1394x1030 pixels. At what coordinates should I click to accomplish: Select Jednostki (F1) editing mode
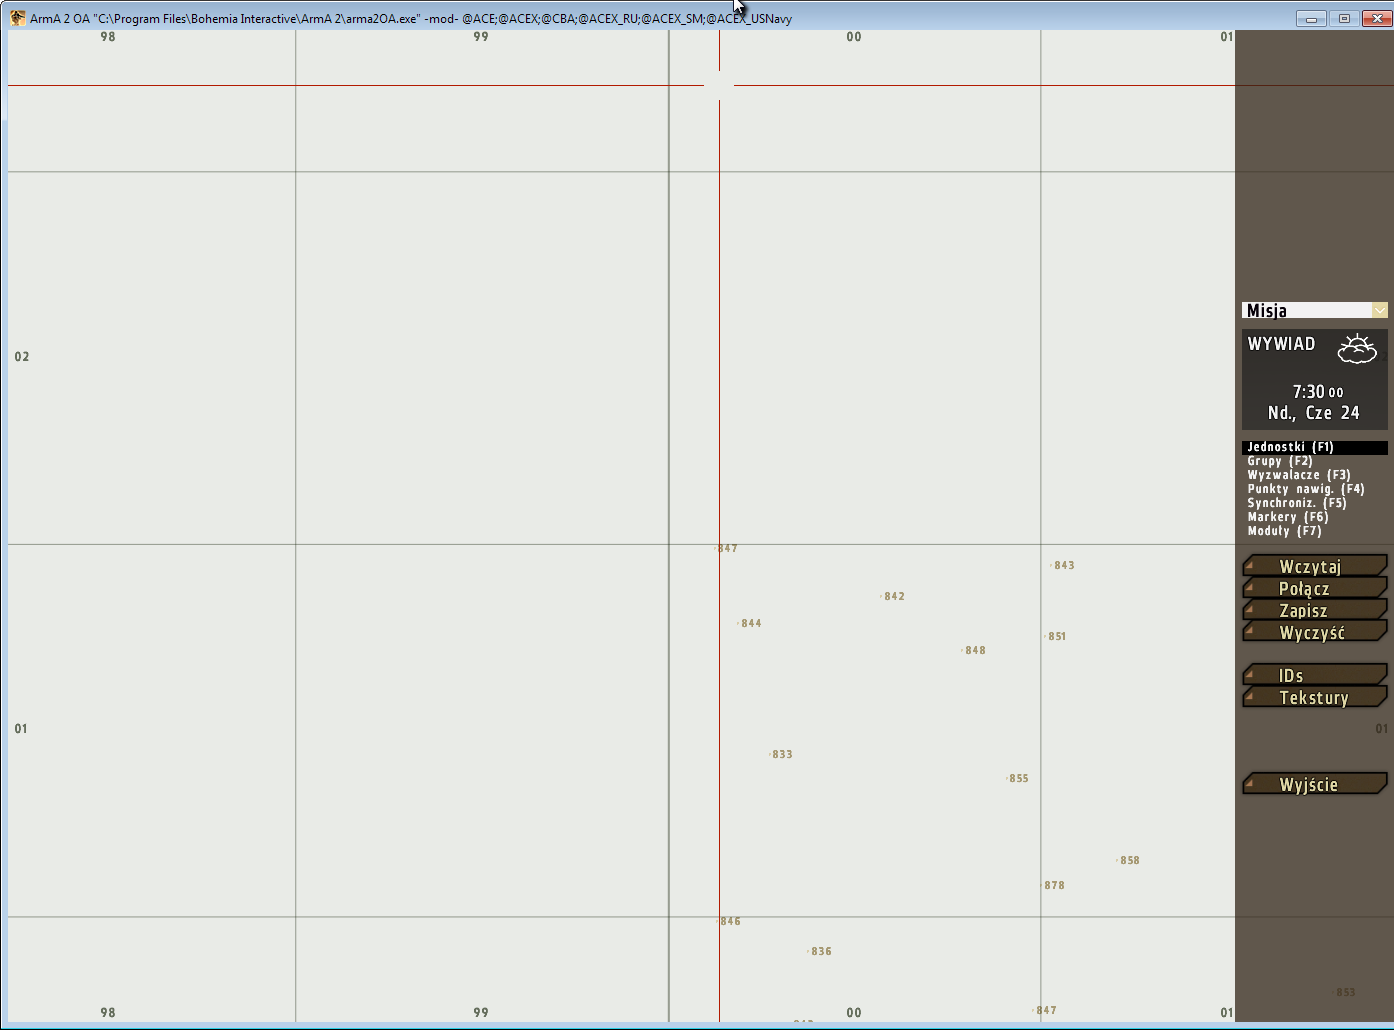click(x=1290, y=447)
